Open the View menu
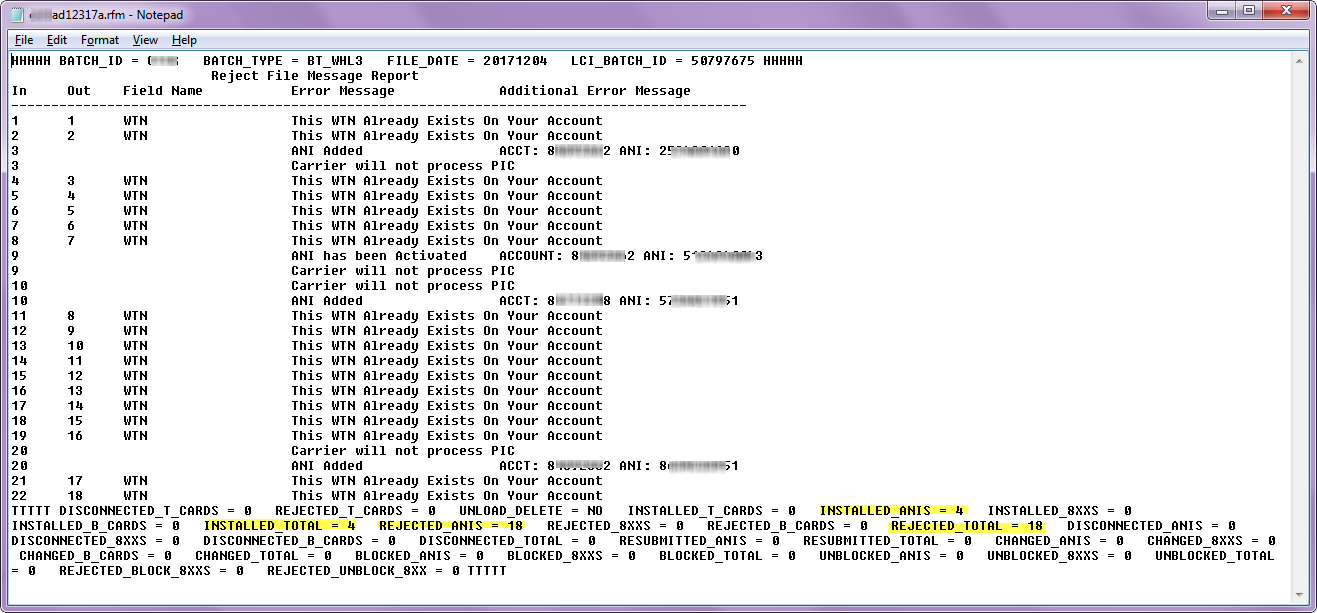1317x613 pixels. tap(145, 39)
